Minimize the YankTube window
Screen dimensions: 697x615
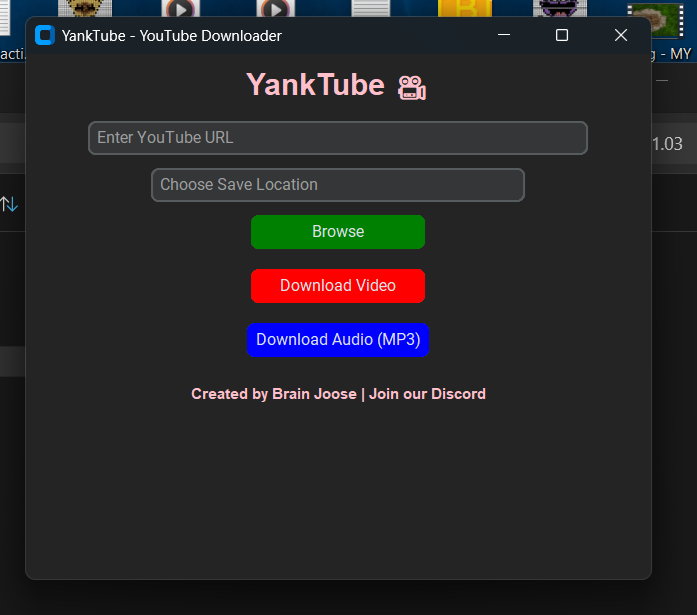(504, 35)
